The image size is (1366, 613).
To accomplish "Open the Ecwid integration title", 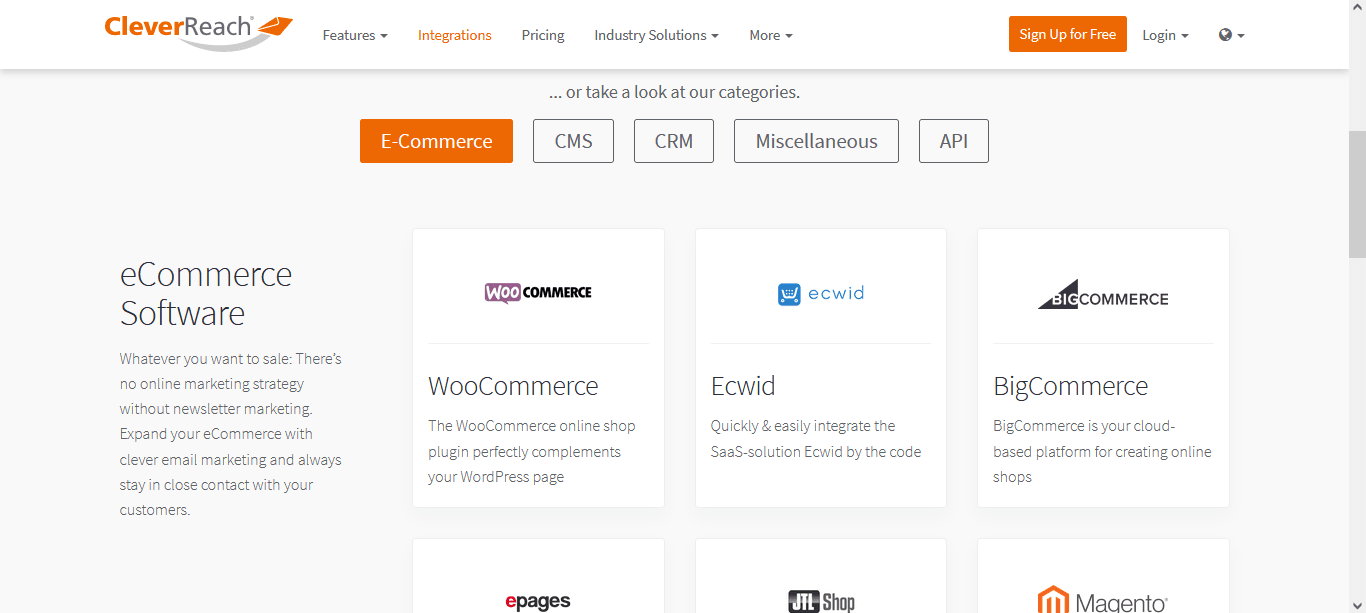I will click(x=743, y=386).
